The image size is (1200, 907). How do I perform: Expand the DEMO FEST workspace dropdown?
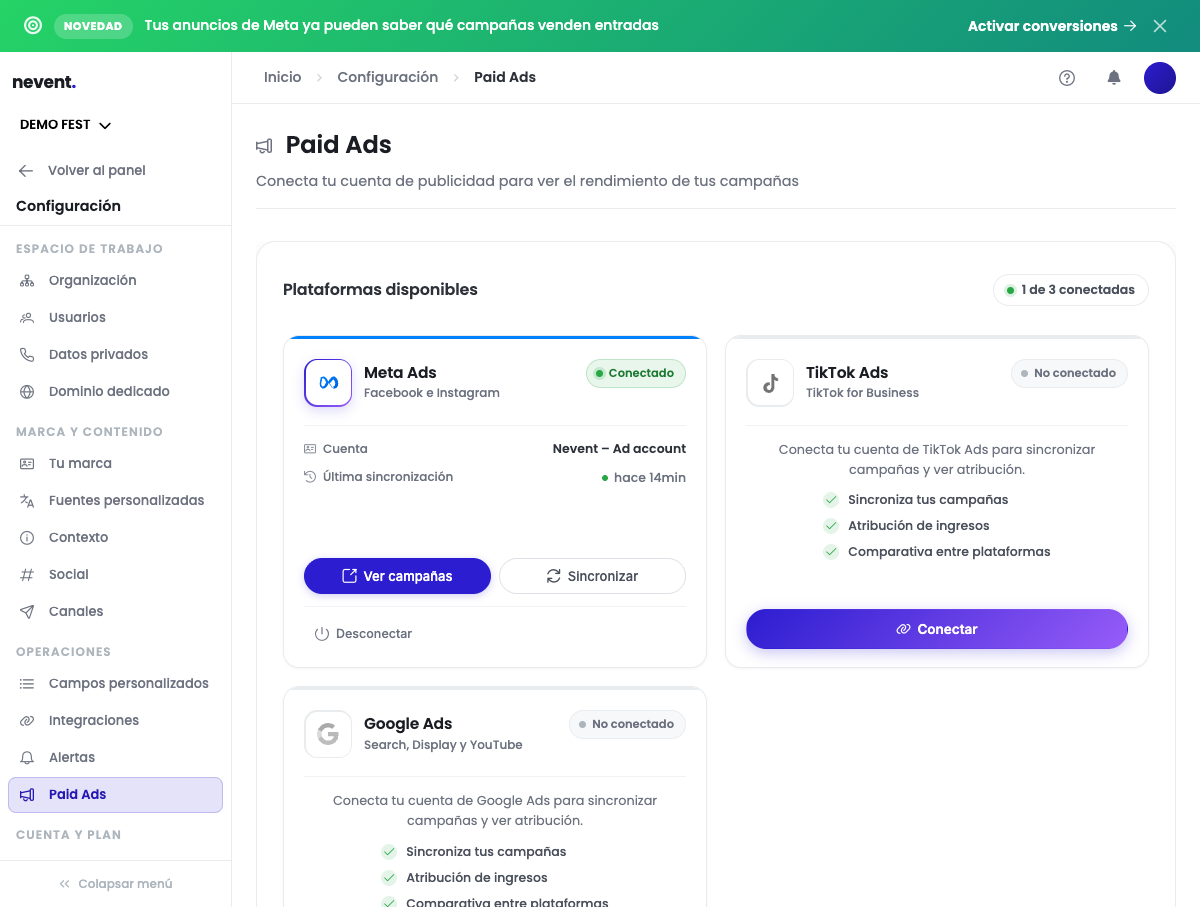(x=66, y=125)
